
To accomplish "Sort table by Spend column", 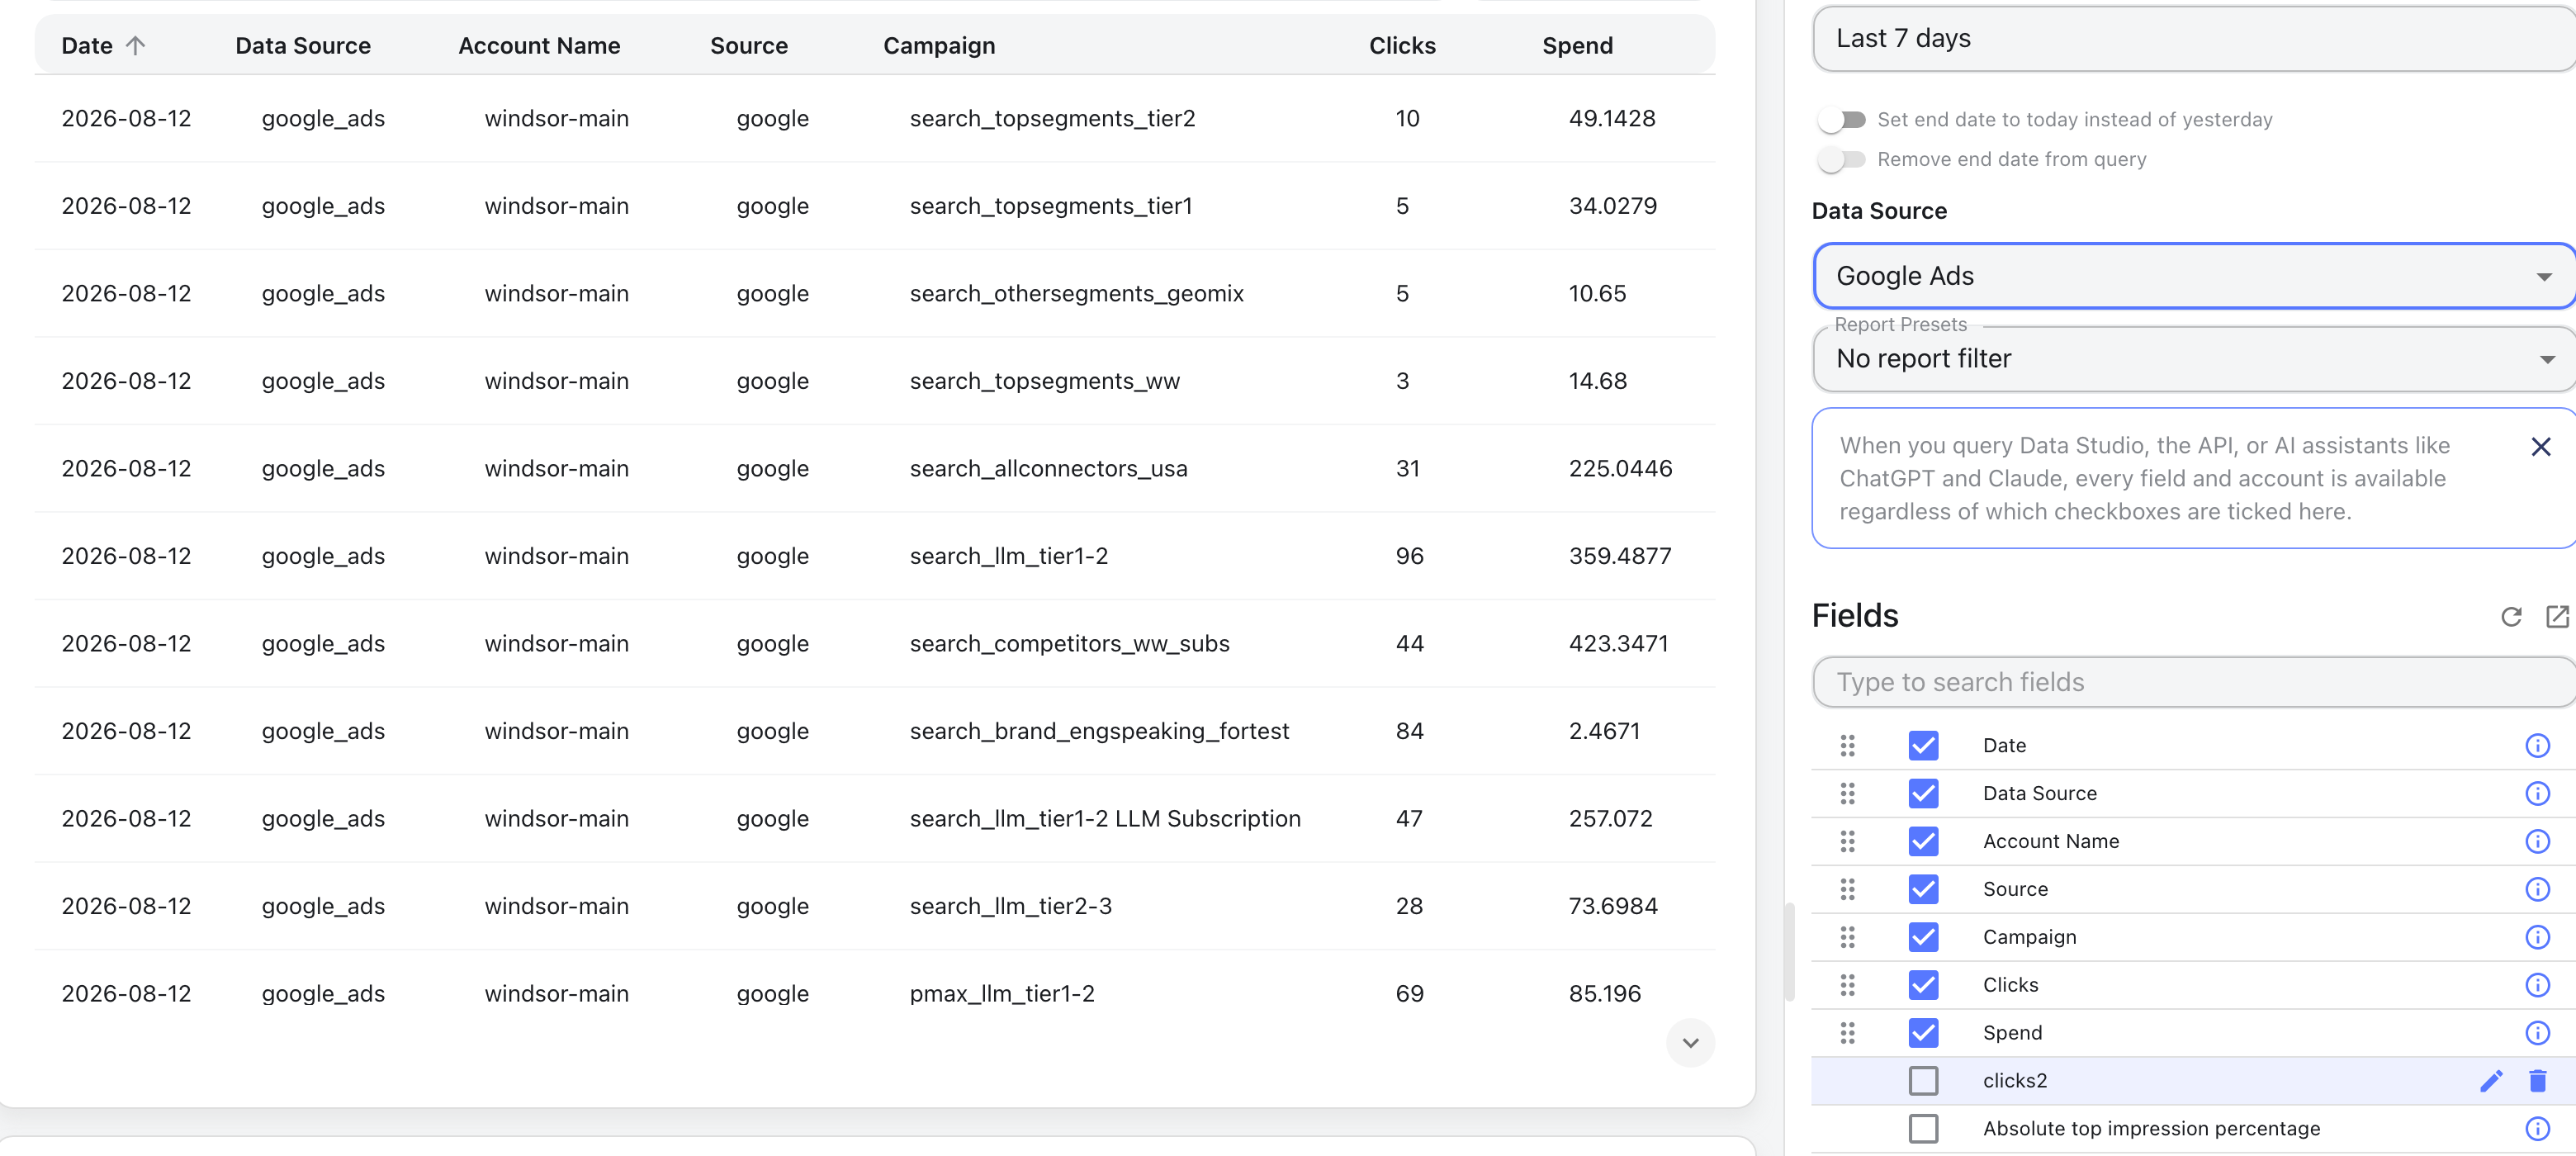I will (x=1577, y=46).
